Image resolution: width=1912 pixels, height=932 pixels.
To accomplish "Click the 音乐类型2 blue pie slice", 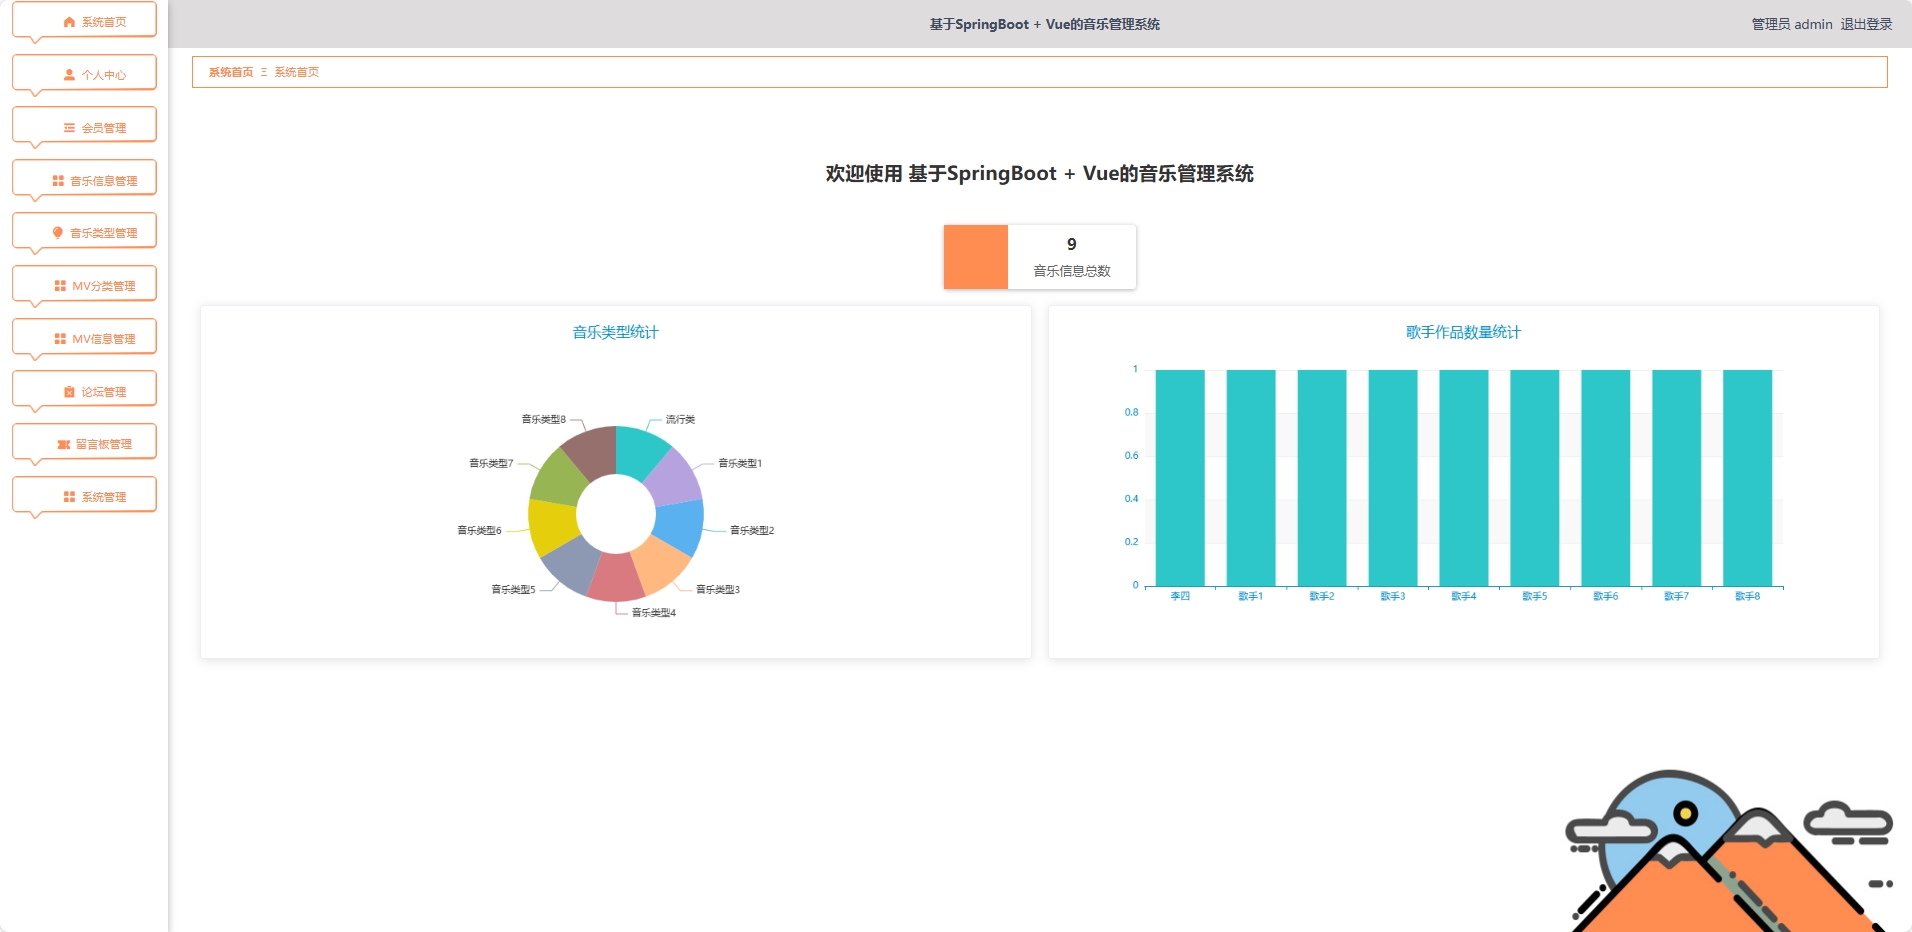I will pyautogui.click(x=680, y=526).
